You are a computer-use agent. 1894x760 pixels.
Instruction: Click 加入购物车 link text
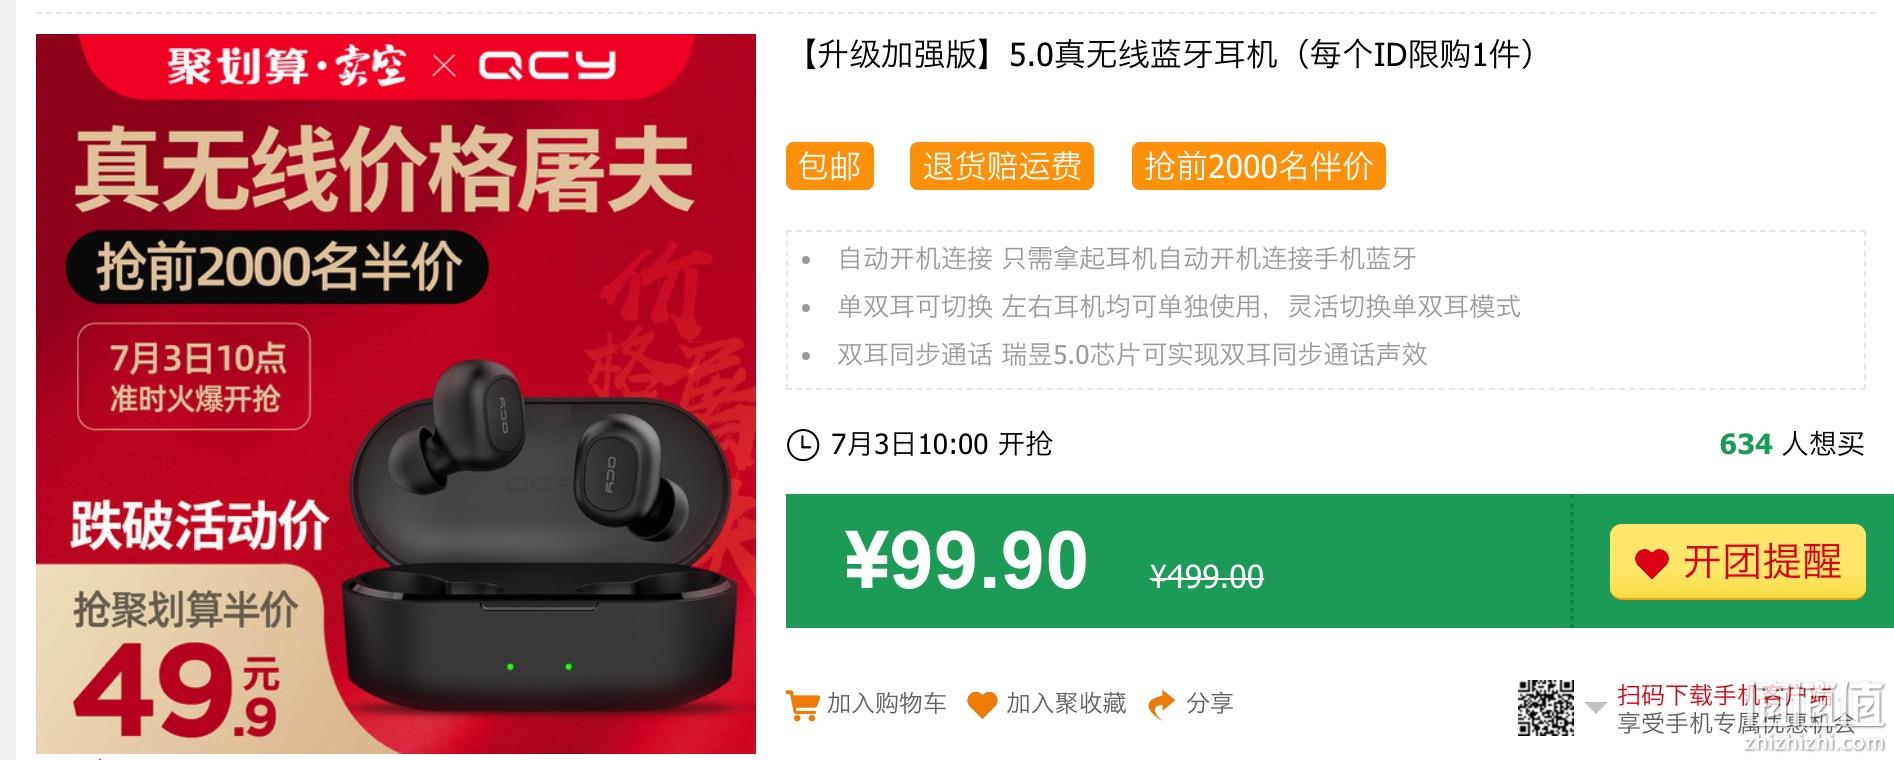click(x=886, y=704)
